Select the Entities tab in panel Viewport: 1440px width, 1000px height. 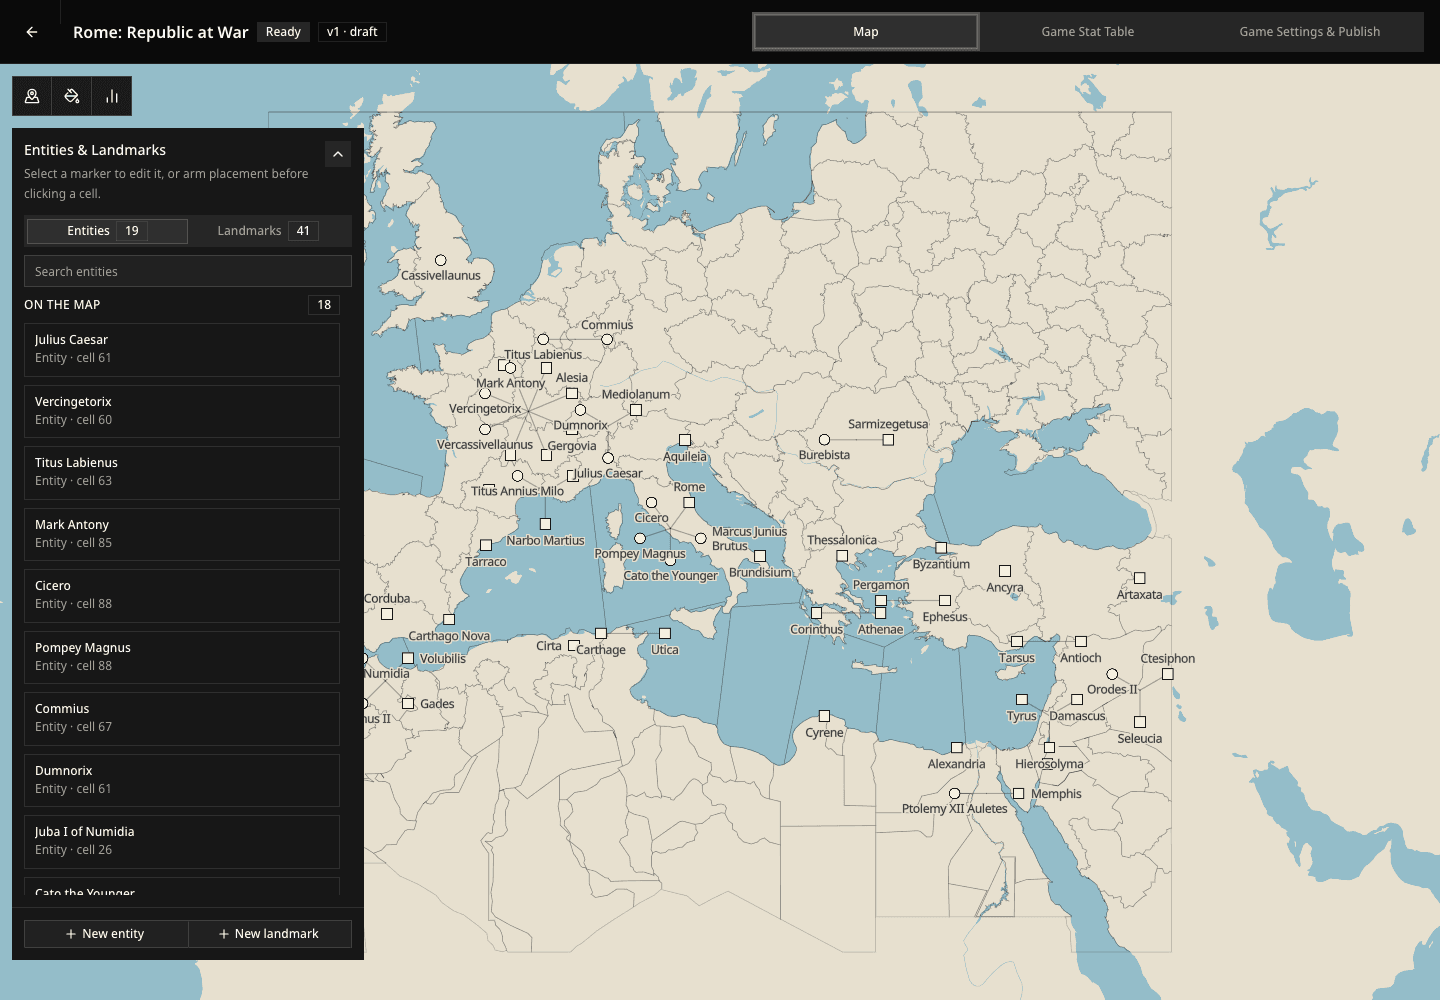(107, 231)
